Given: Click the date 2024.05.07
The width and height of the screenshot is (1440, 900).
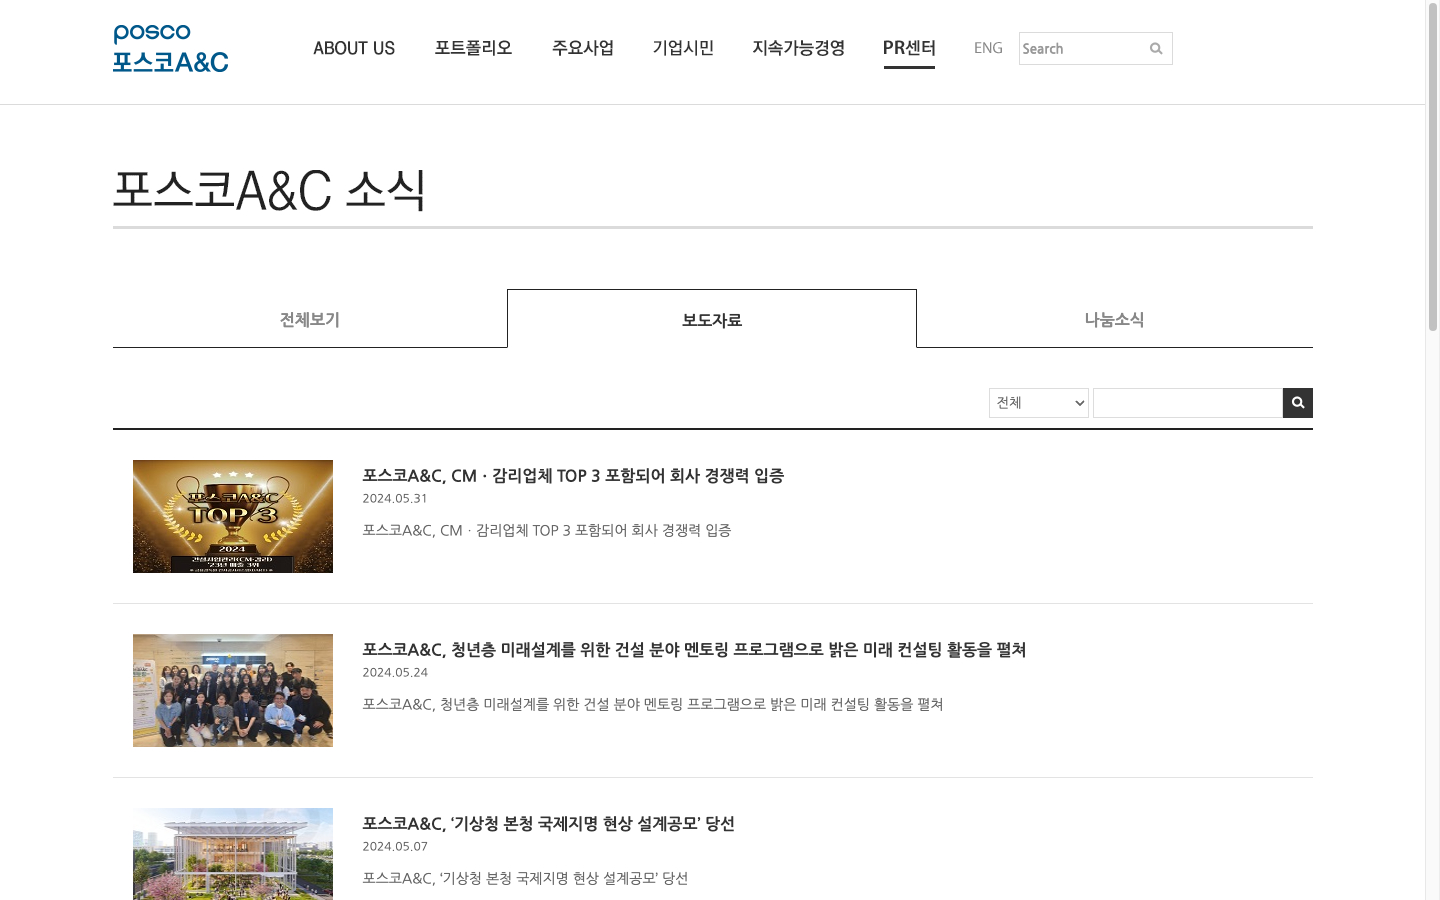Looking at the screenshot, I should 395,846.
